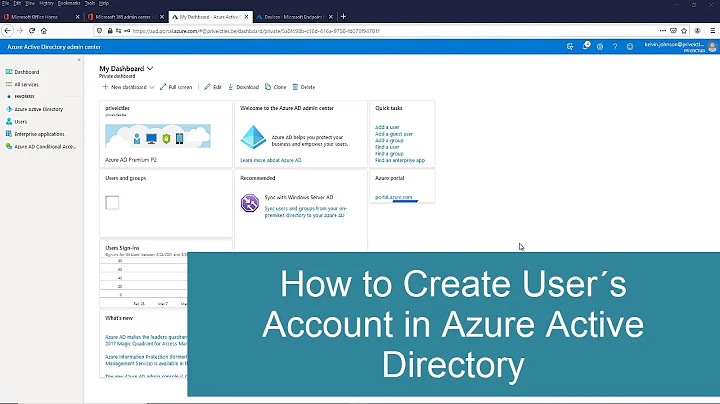Click the Azure AD sync connect icon

point(250,203)
